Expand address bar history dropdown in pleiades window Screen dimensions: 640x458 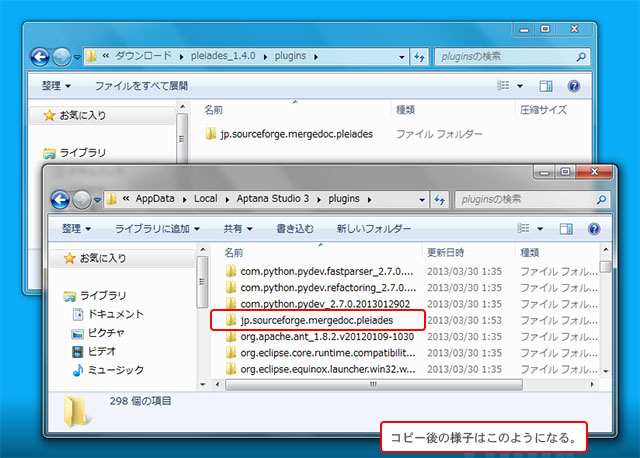402,57
